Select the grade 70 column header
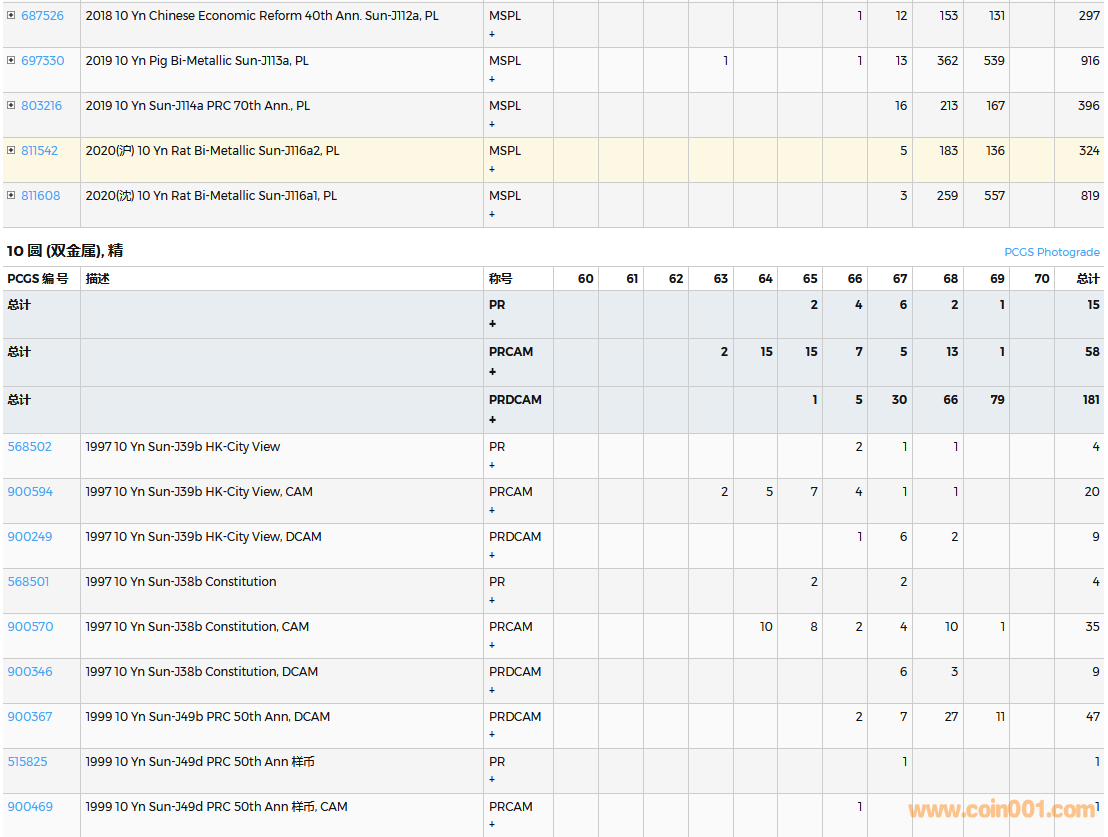The height and width of the screenshot is (837, 1108). 1042,279
